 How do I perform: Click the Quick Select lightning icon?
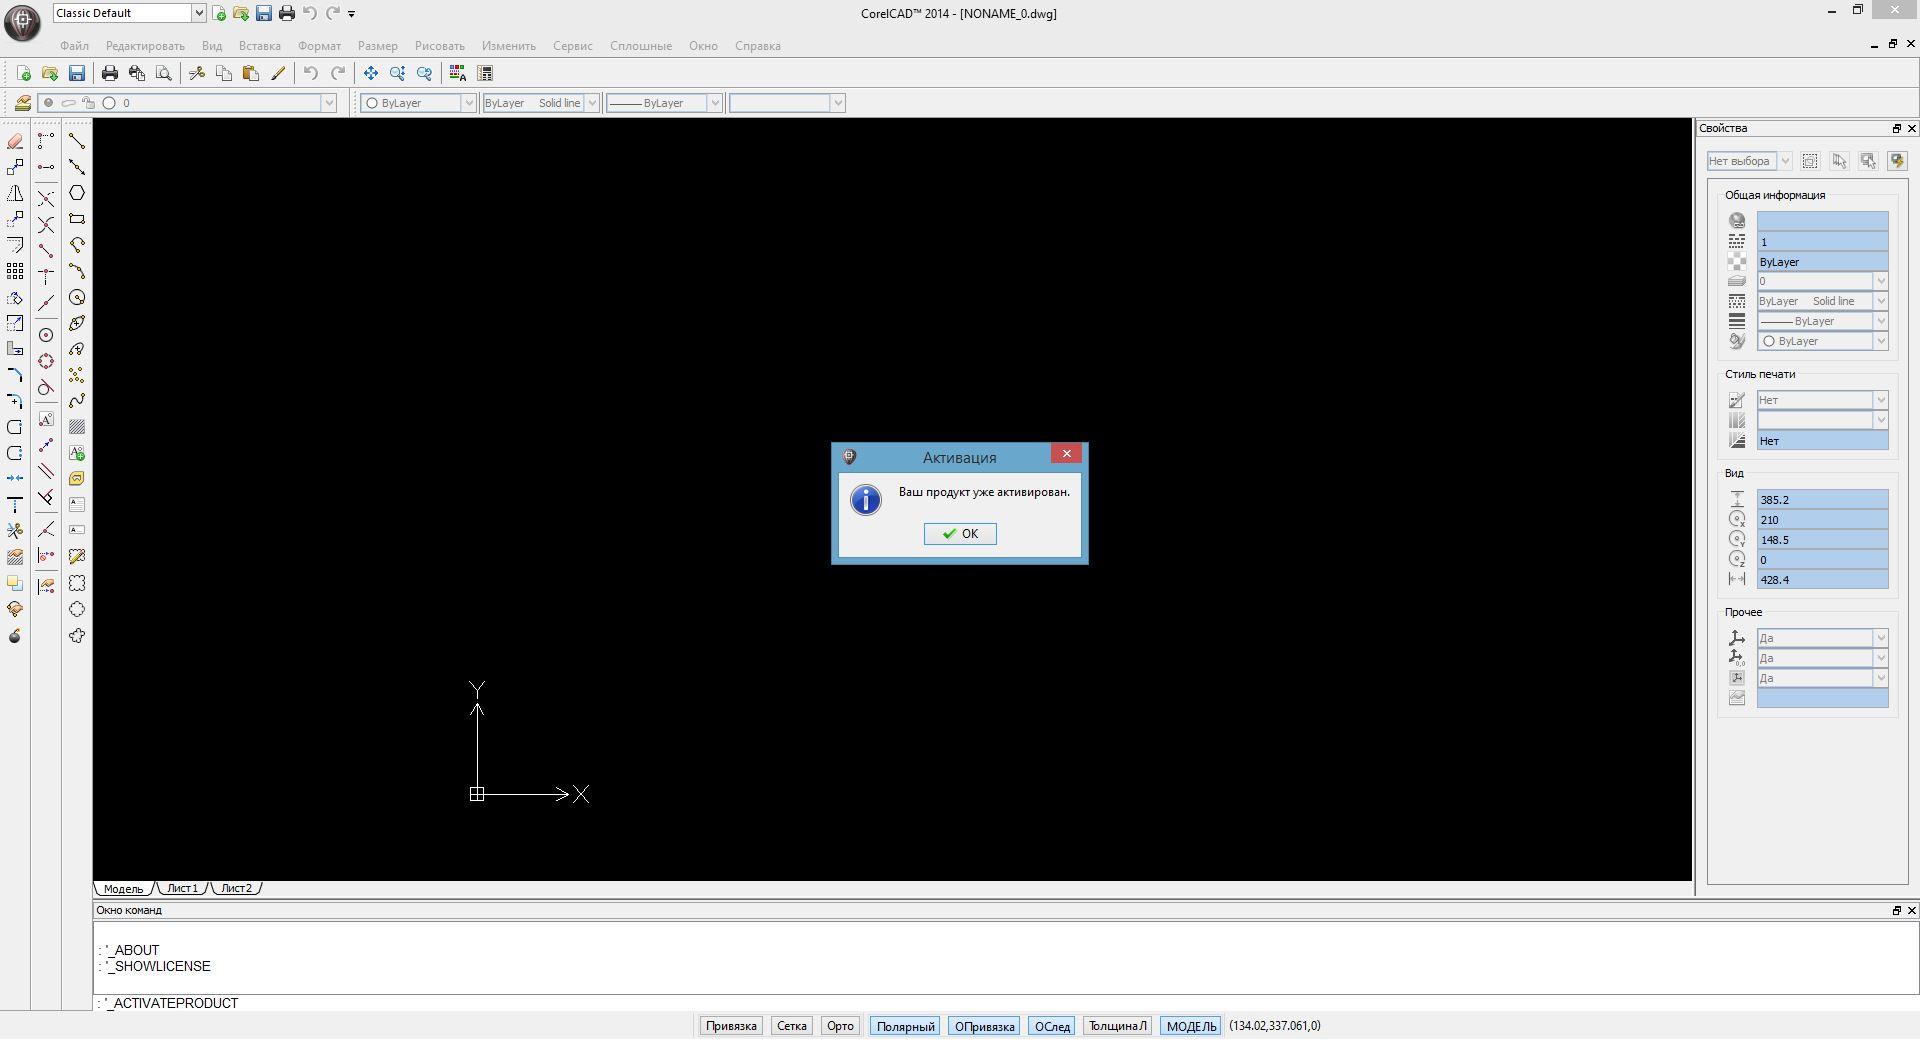[1897, 161]
